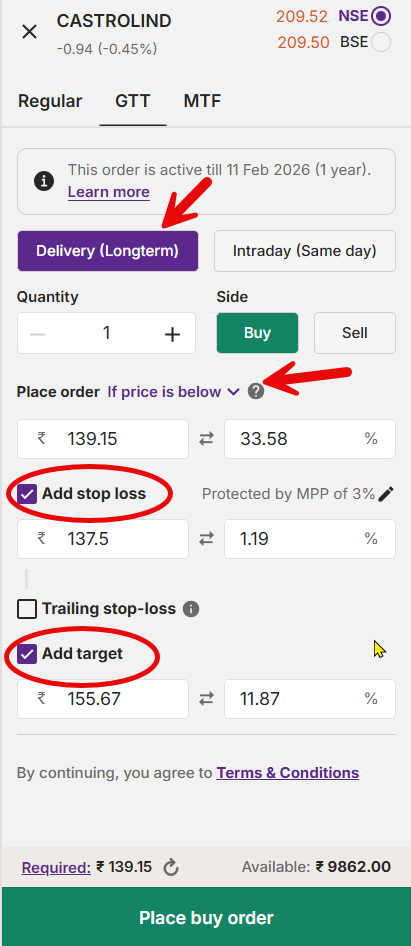Viewport: 411px width, 946px height.
Task: Edit MPP protection with pencil icon
Action: click(387, 494)
